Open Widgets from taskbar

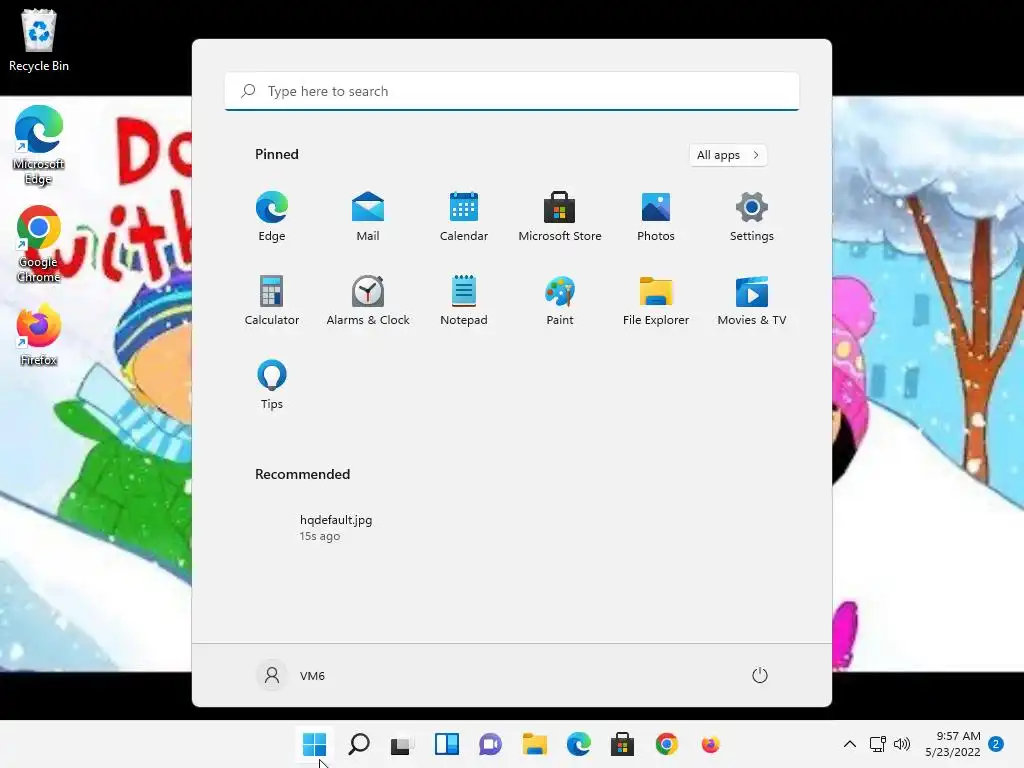coord(447,744)
